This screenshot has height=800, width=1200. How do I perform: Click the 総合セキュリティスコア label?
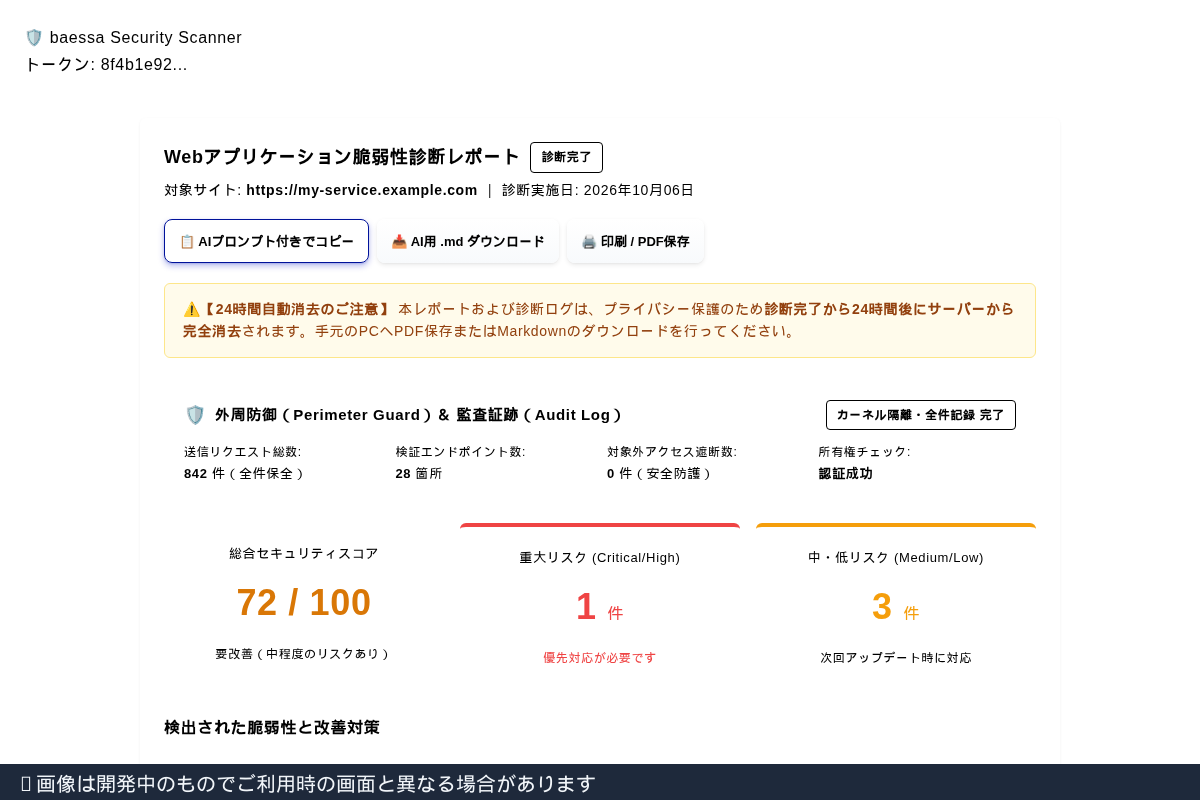click(x=304, y=554)
